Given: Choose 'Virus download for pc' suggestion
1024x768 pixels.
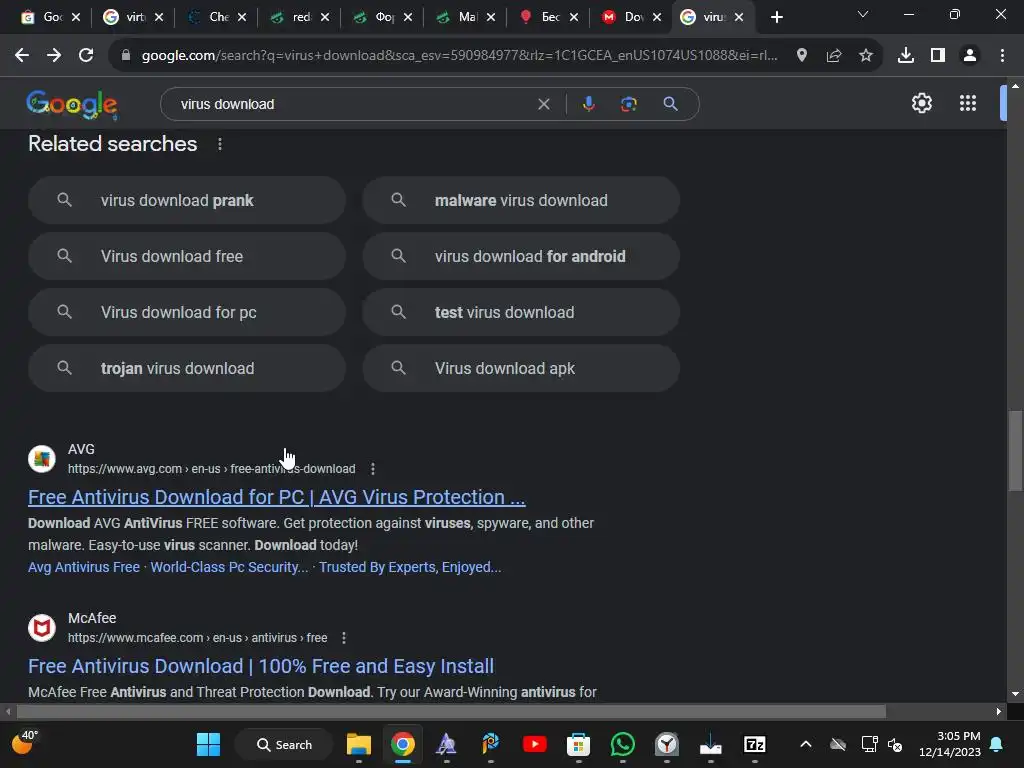Looking at the screenshot, I should tap(187, 313).
